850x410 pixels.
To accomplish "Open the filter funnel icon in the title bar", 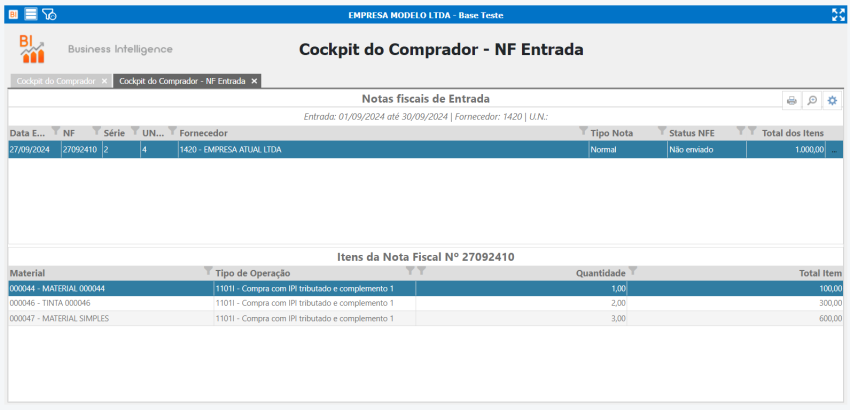I will point(49,15).
